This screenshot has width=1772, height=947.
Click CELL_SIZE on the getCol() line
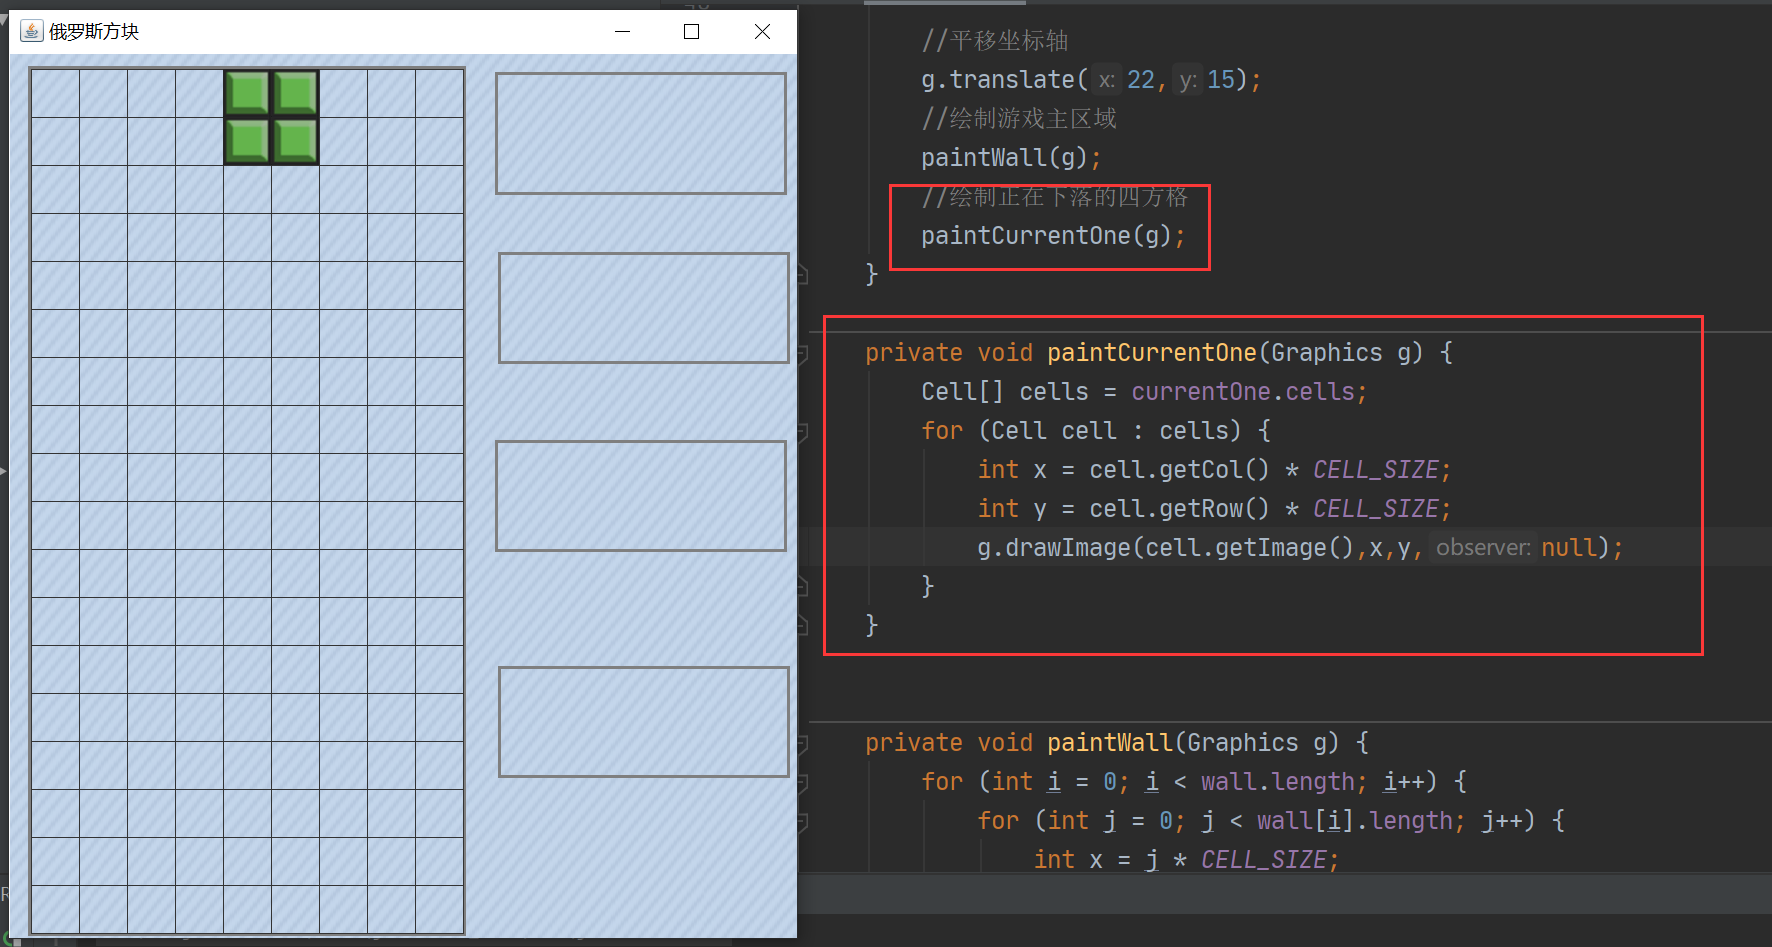click(x=1376, y=470)
